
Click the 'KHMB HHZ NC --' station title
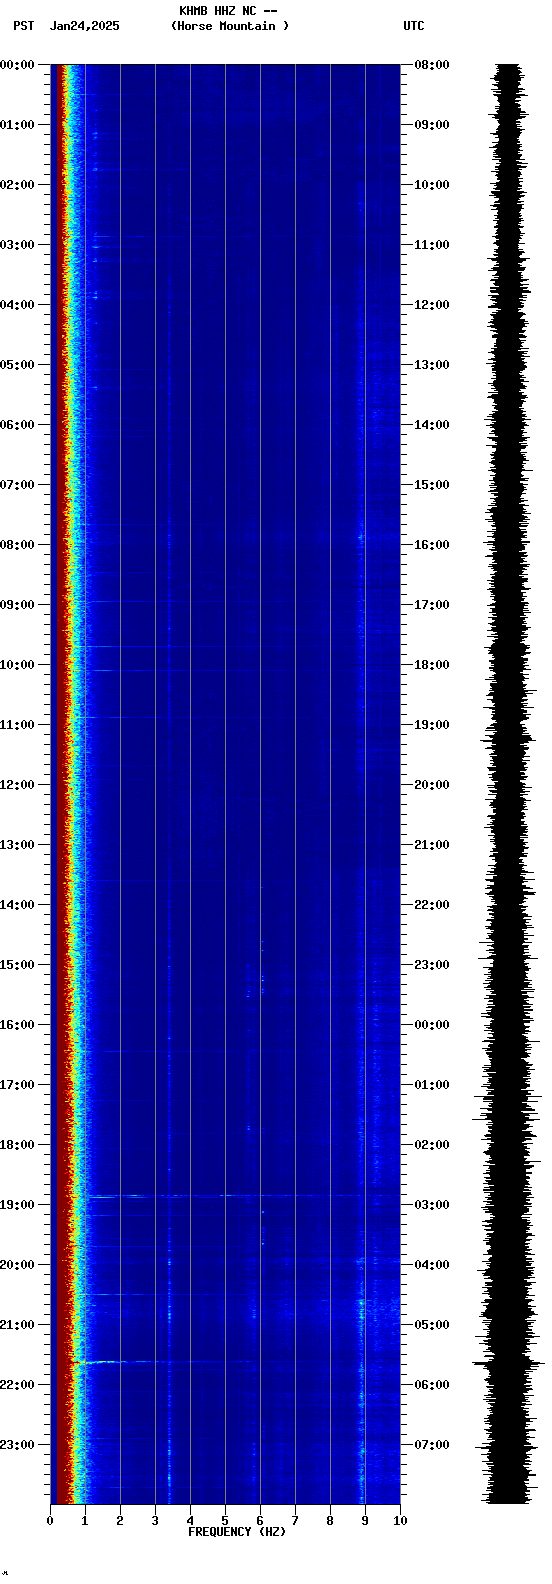tap(228, 11)
